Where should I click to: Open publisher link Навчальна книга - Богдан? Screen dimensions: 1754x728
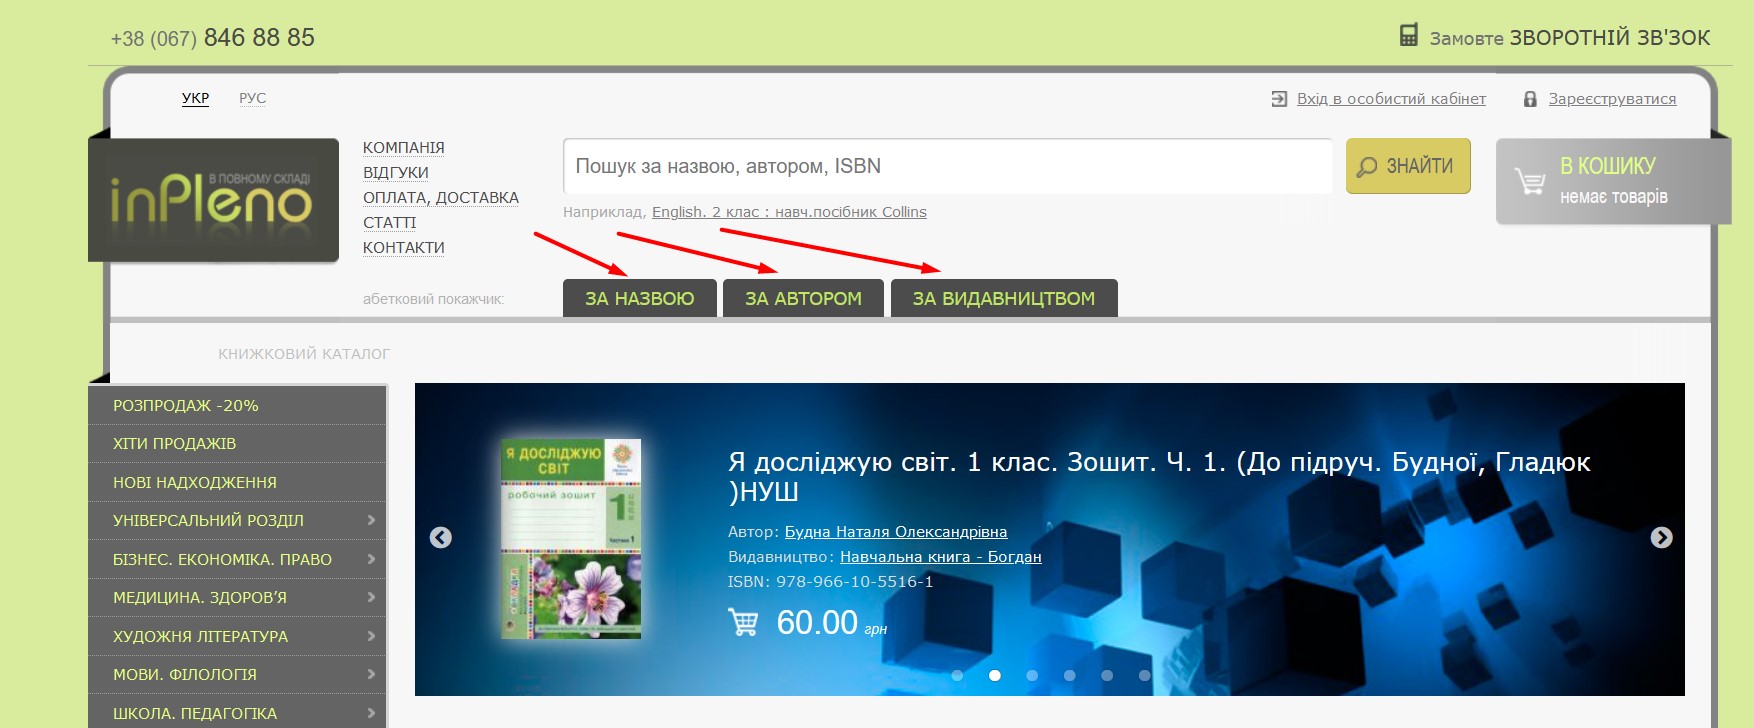click(x=941, y=557)
